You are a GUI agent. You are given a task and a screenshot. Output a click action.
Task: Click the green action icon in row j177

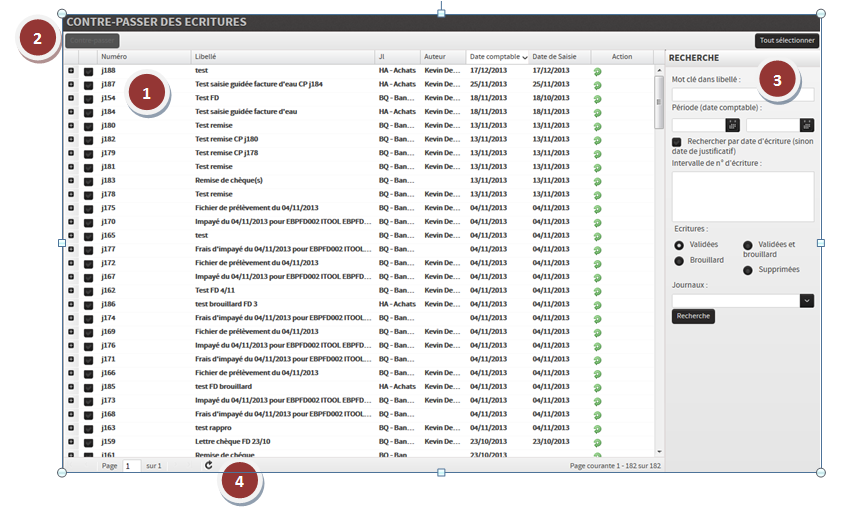click(597, 250)
